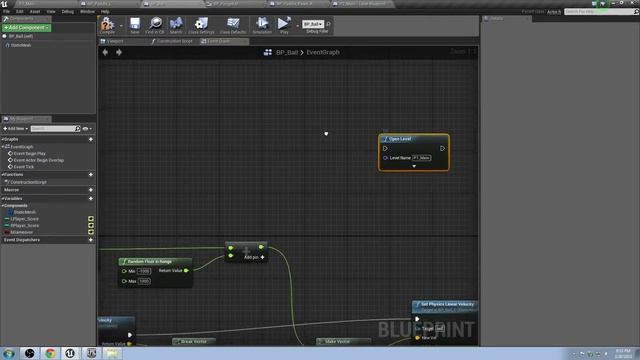The width and height of the screenshot is (640, 360).
Task: Click the Open Level node header
Action: pos(414,139)
